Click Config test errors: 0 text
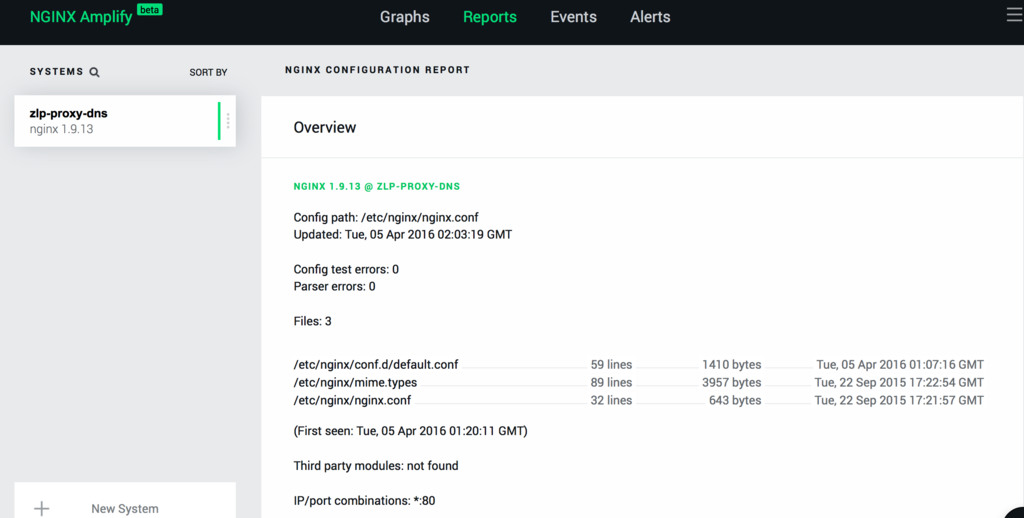Image resolution: width=1024 pixels, height=518 pixels. [x=346, y=269]
